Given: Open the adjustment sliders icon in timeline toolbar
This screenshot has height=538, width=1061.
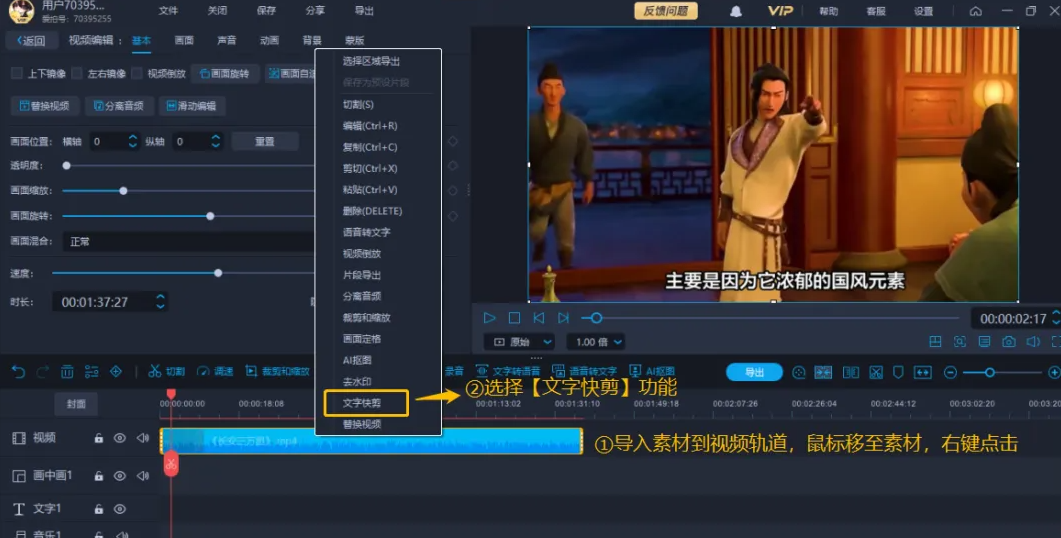Looking at the screenshot, I should [91, 372].
